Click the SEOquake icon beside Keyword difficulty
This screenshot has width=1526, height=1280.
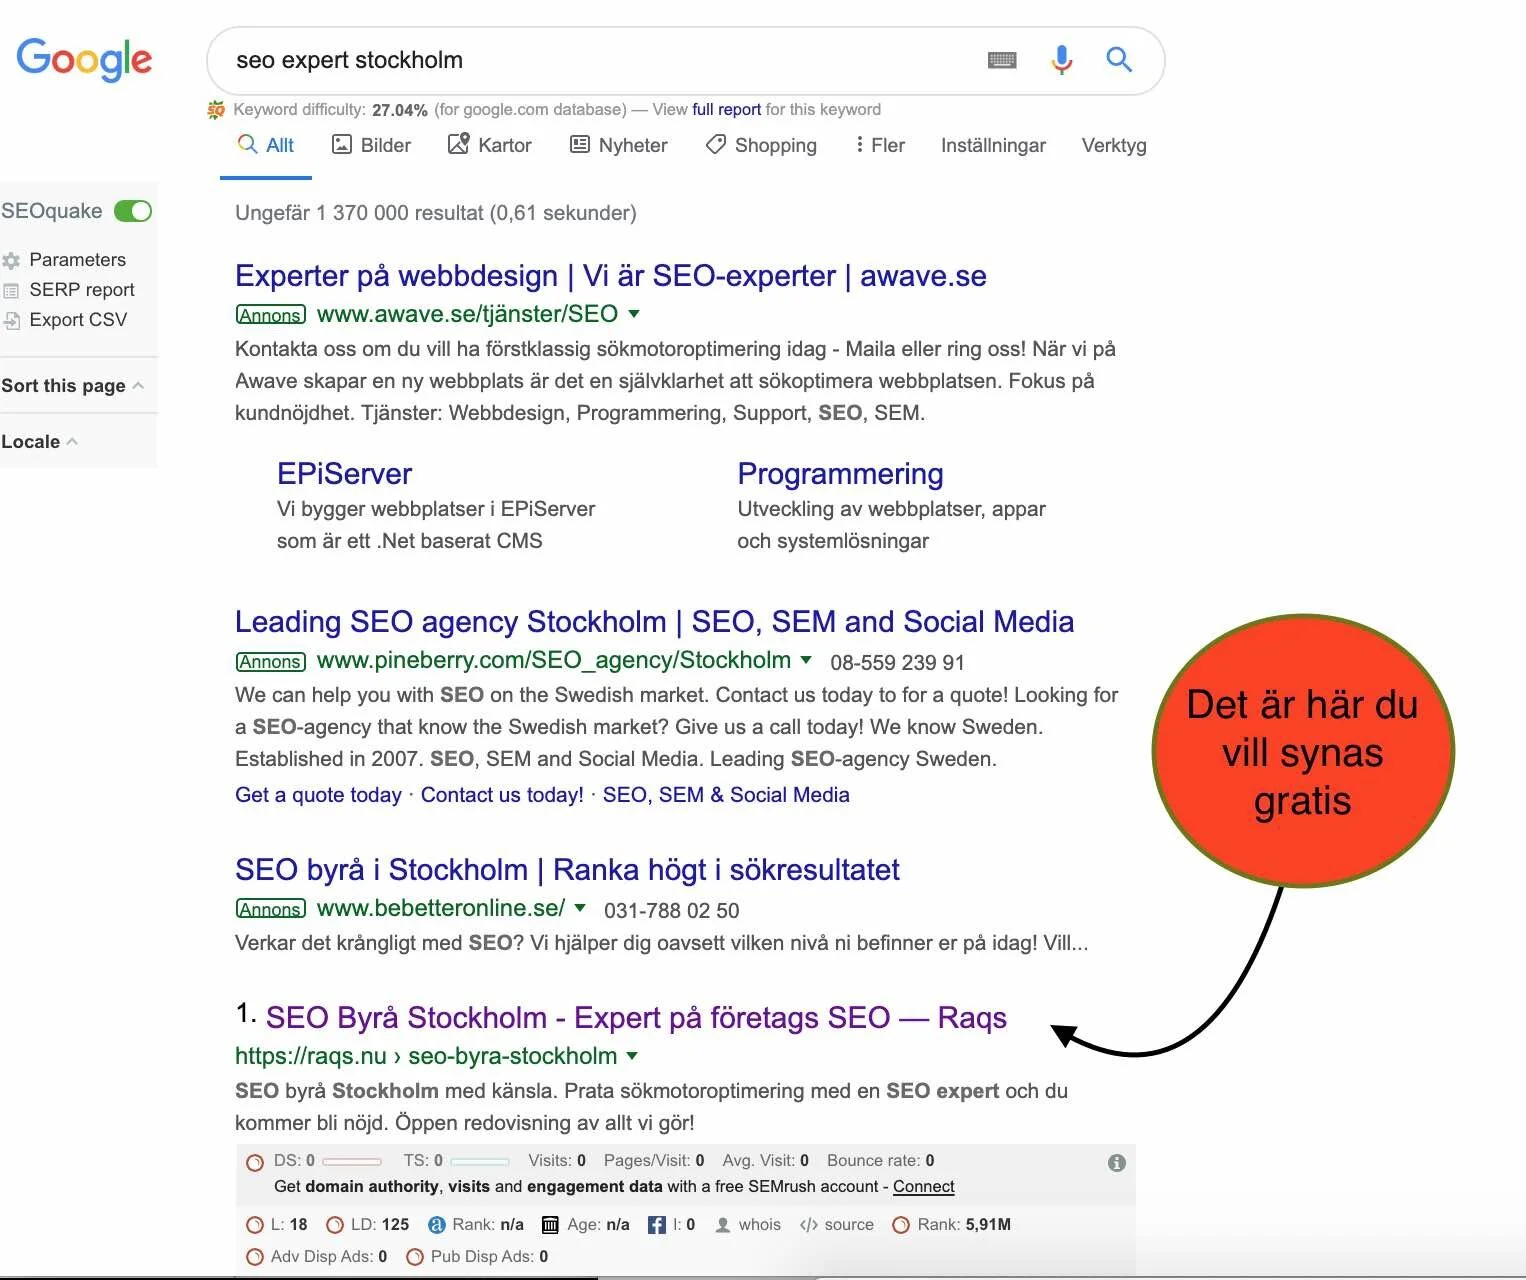tap(216, 110)
